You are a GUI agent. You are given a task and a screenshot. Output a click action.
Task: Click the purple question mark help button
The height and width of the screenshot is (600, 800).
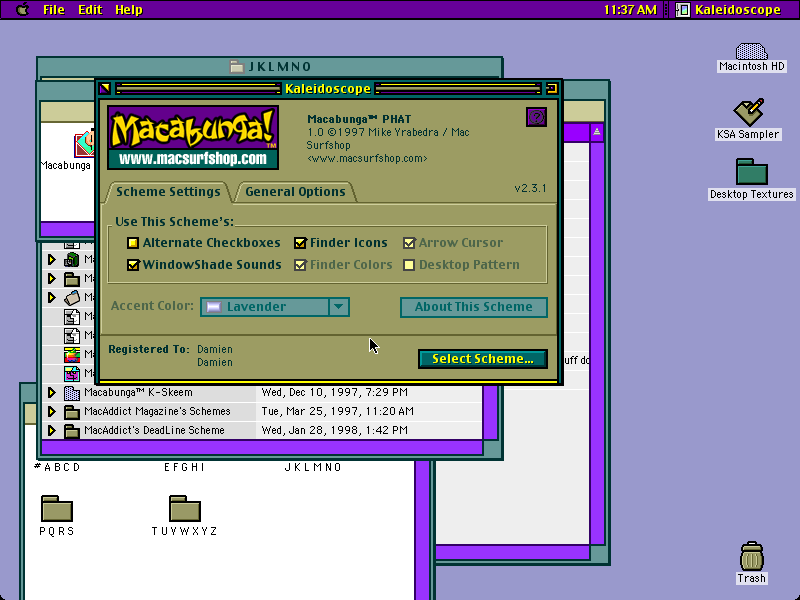[x=536, y=117]
